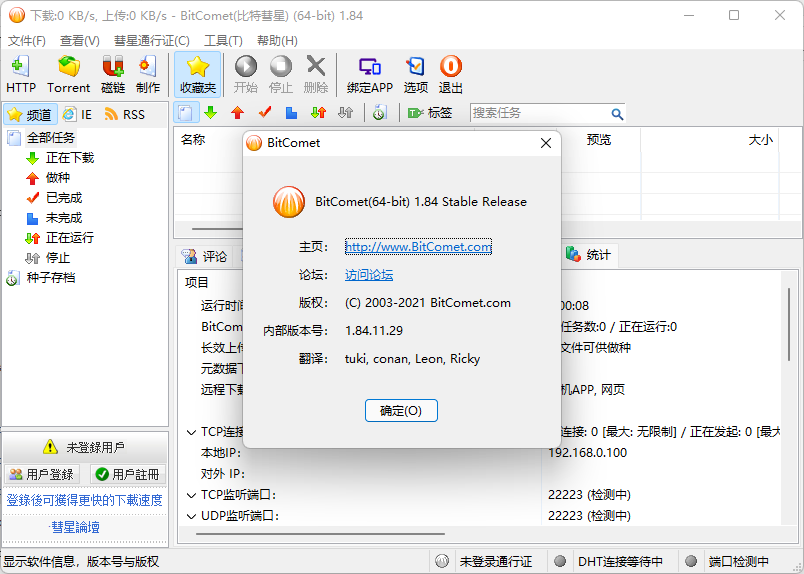Filter unfinished tasks blue icon
This screenshot has width=804, height=574.
coord(291,113)
